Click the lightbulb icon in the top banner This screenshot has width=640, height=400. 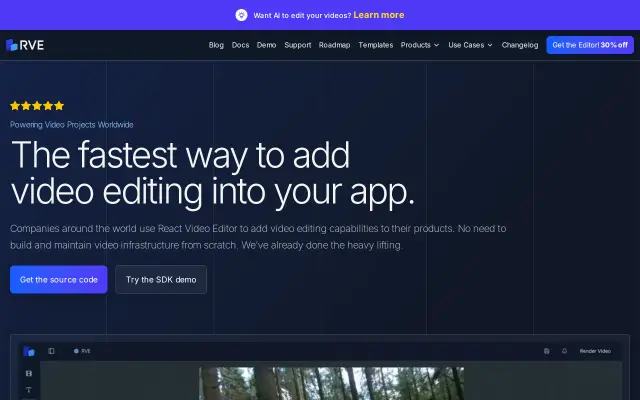click(x=241, y=15)
